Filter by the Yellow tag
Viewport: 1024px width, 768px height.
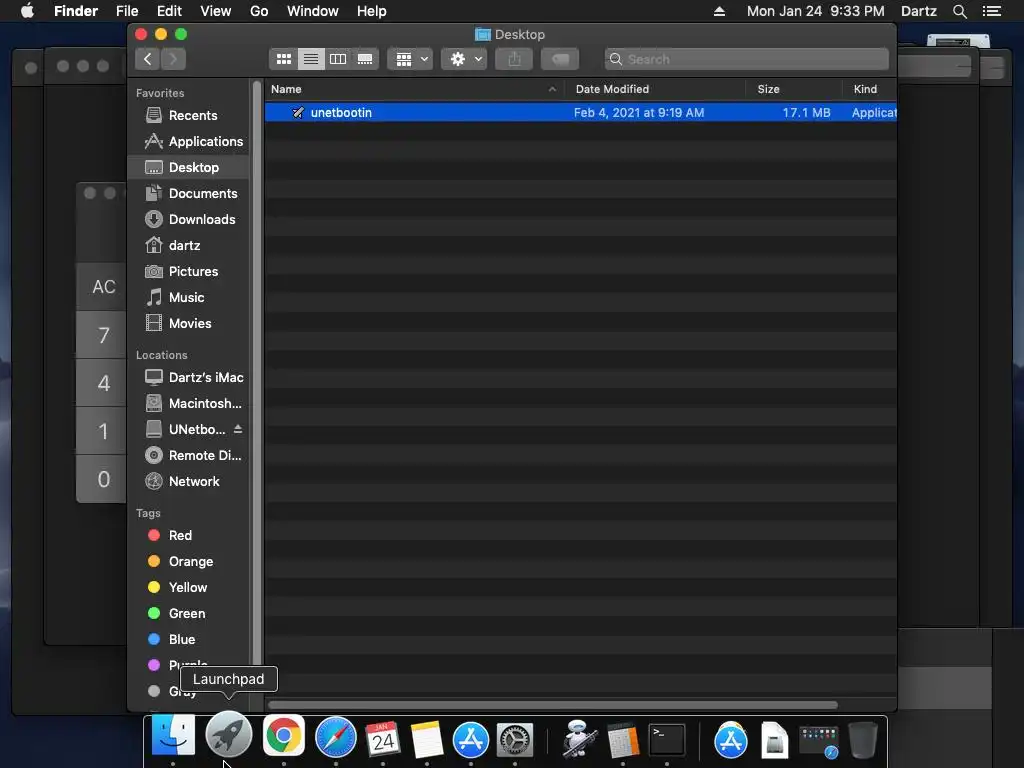click(x=189, y=587)
